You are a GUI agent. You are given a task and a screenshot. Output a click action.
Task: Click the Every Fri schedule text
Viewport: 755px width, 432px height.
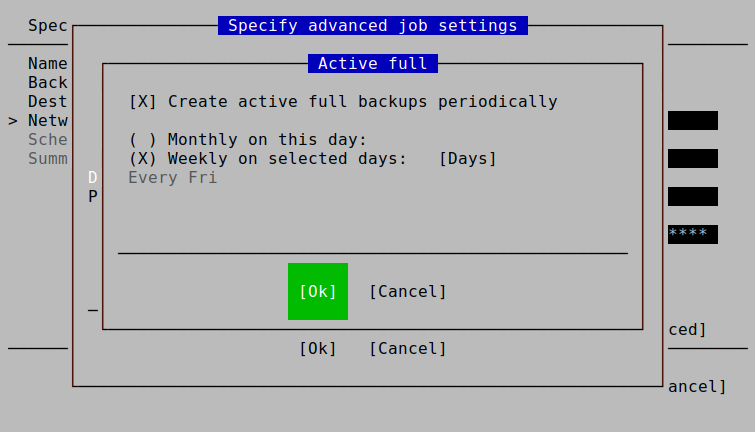point(172,177)
